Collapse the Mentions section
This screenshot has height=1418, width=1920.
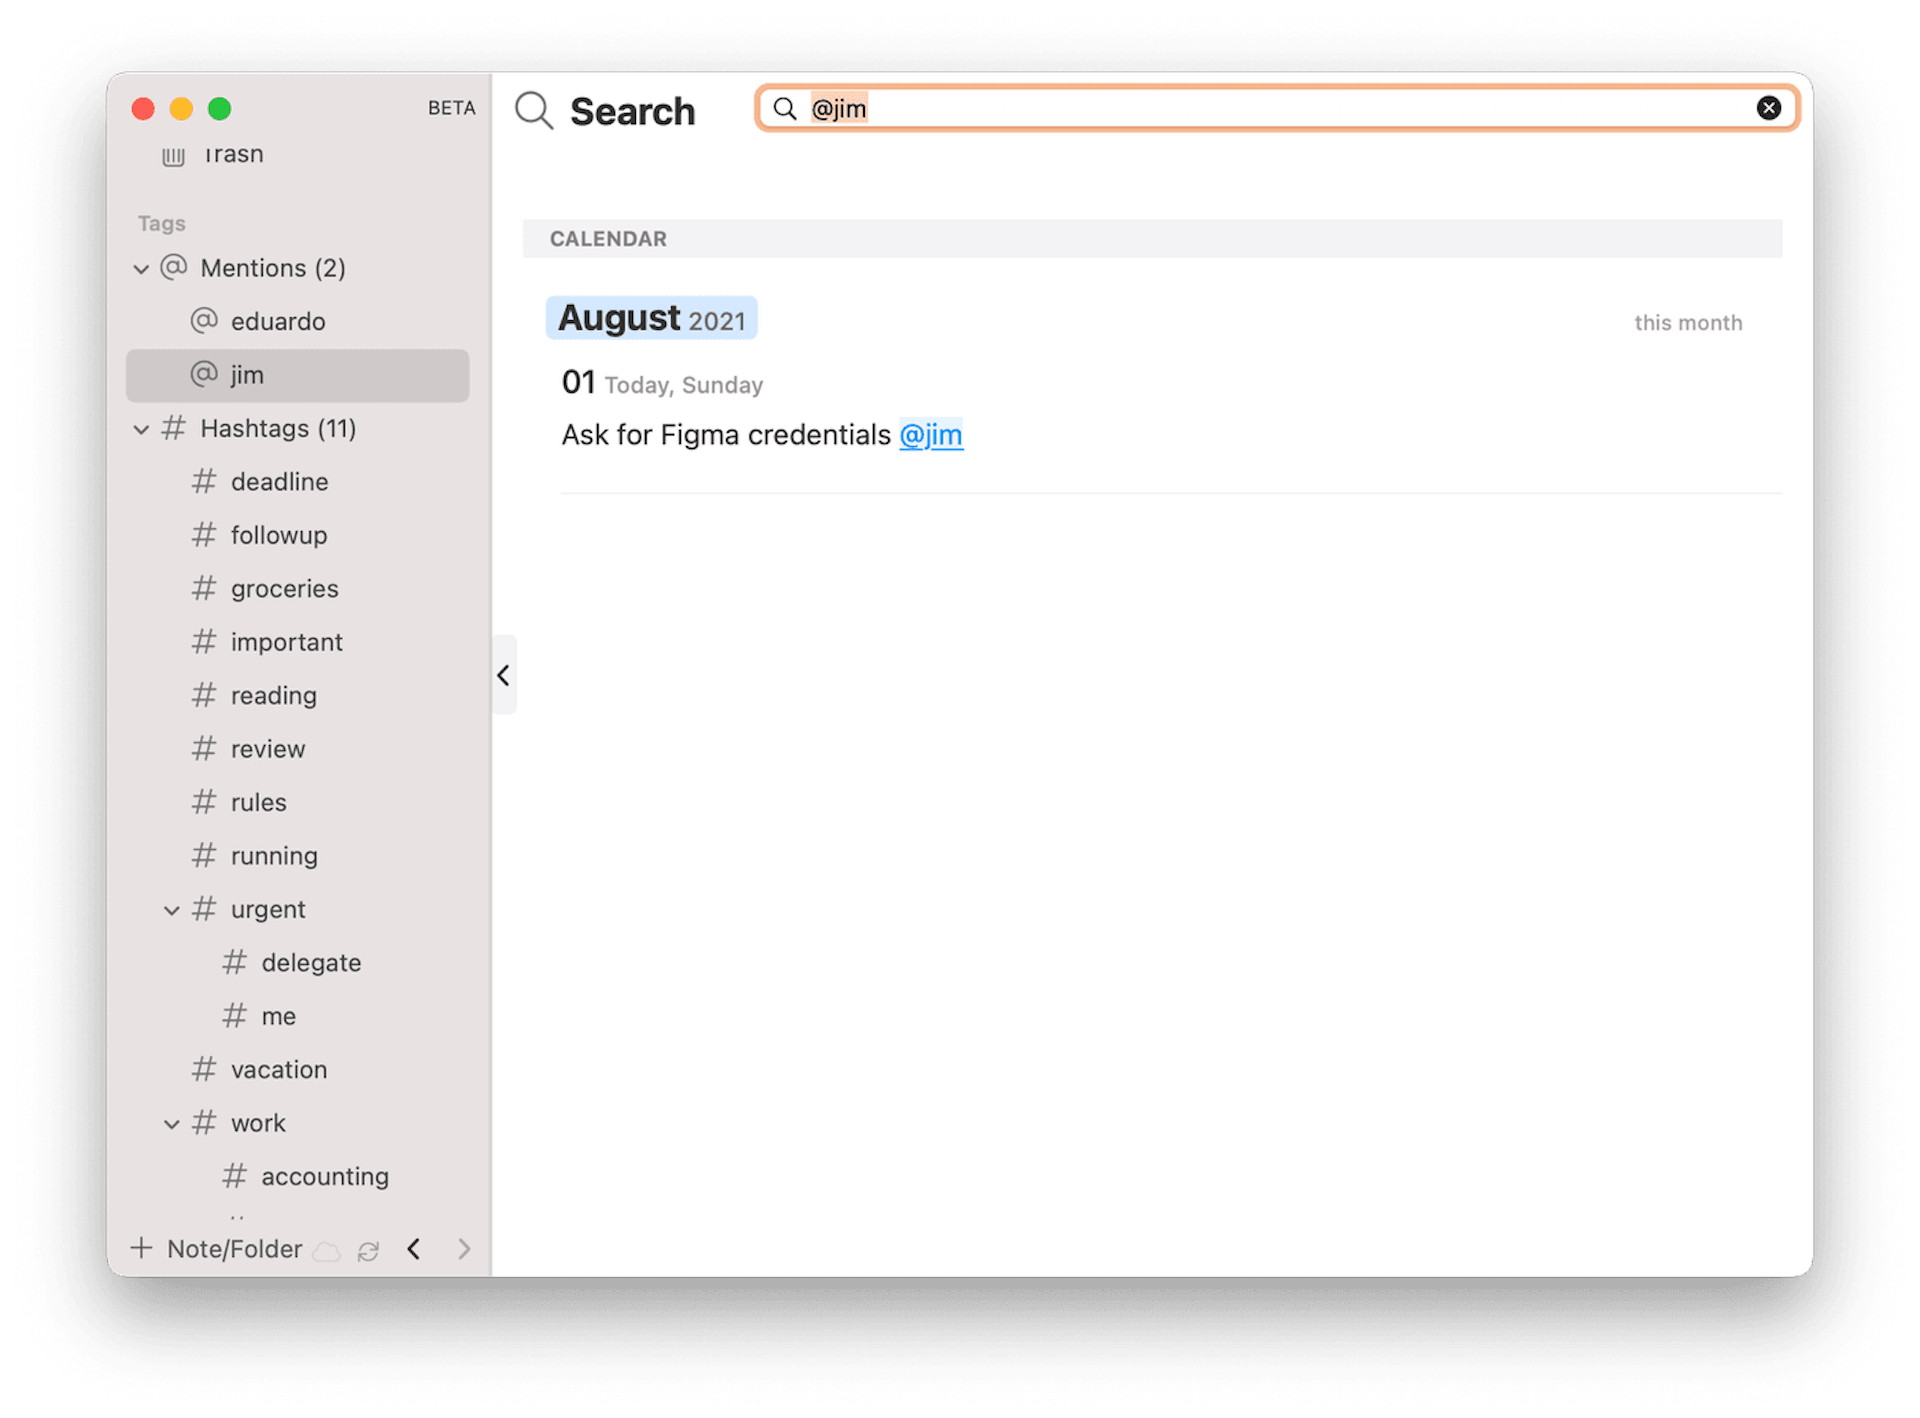141,269
